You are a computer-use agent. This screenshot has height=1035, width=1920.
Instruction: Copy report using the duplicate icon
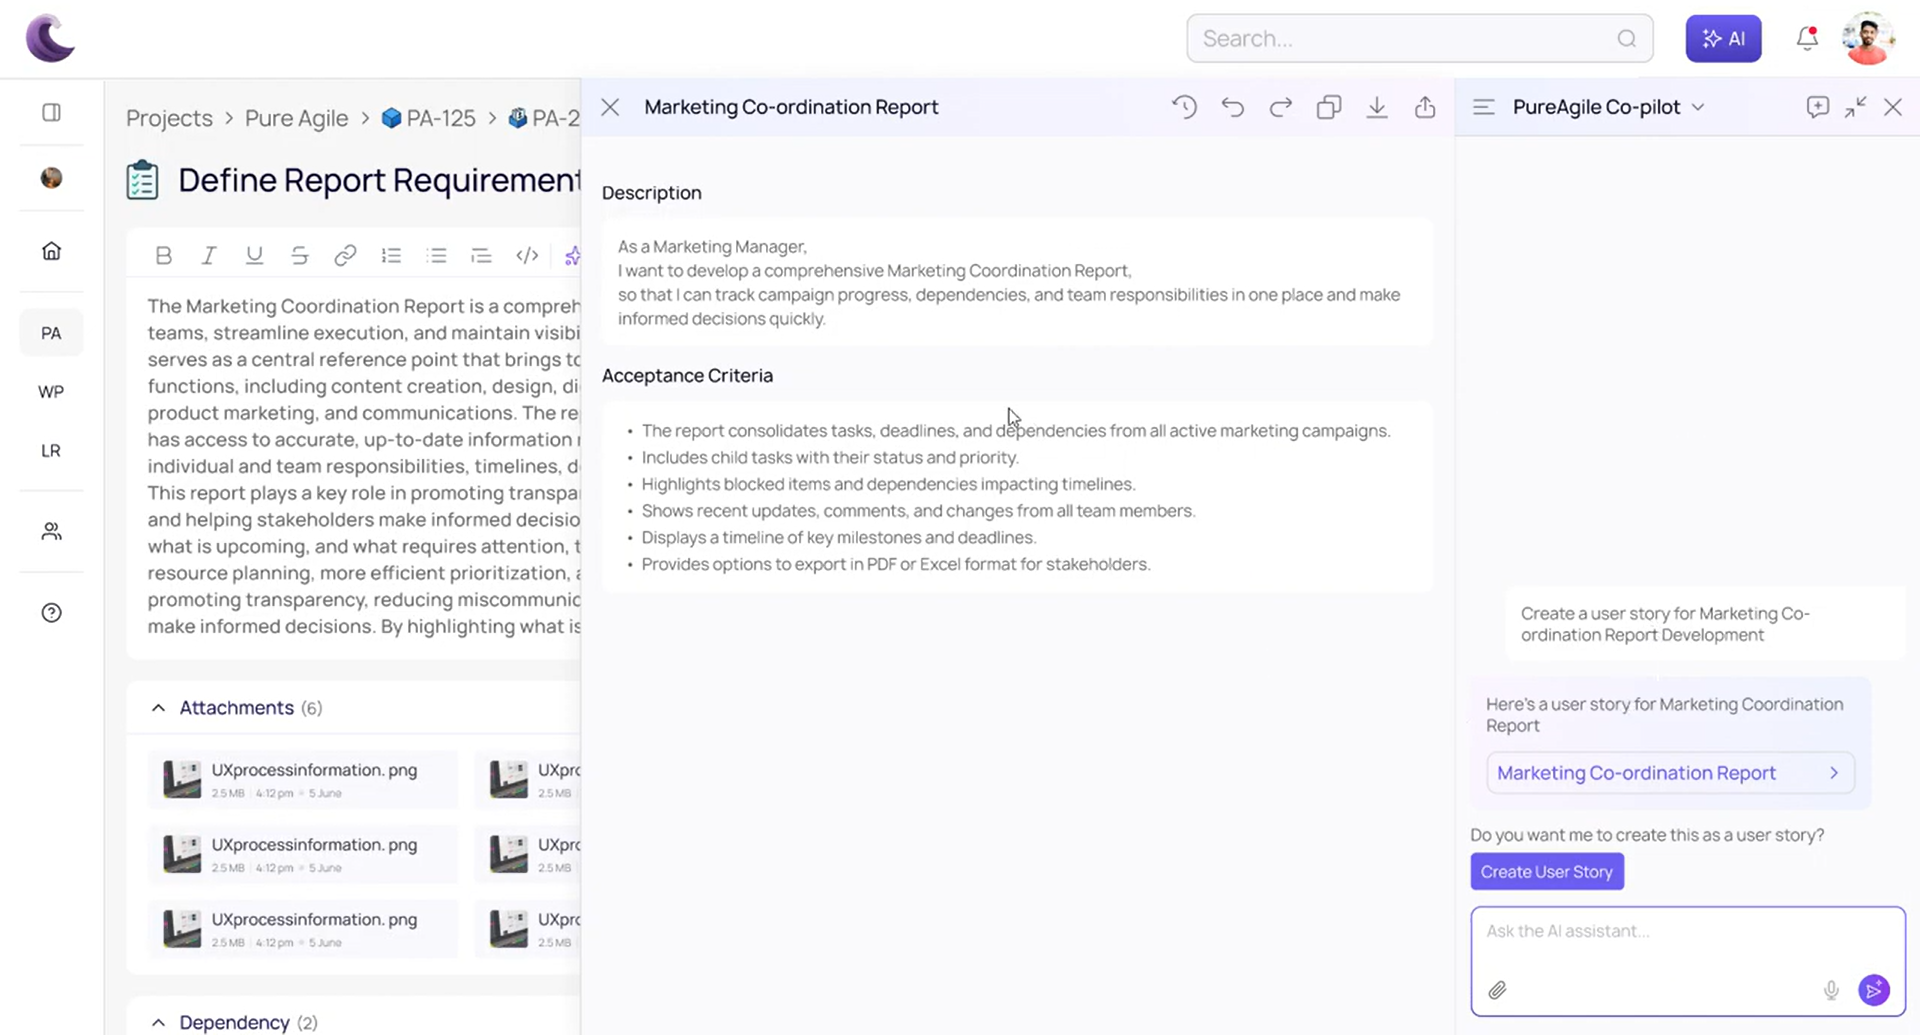pyautogui.click(x=1328, y=107)
